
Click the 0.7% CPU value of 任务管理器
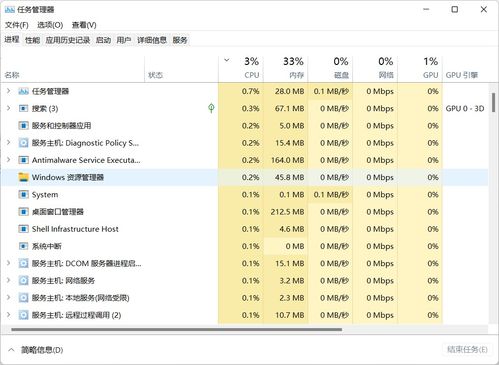click(251, 91)
